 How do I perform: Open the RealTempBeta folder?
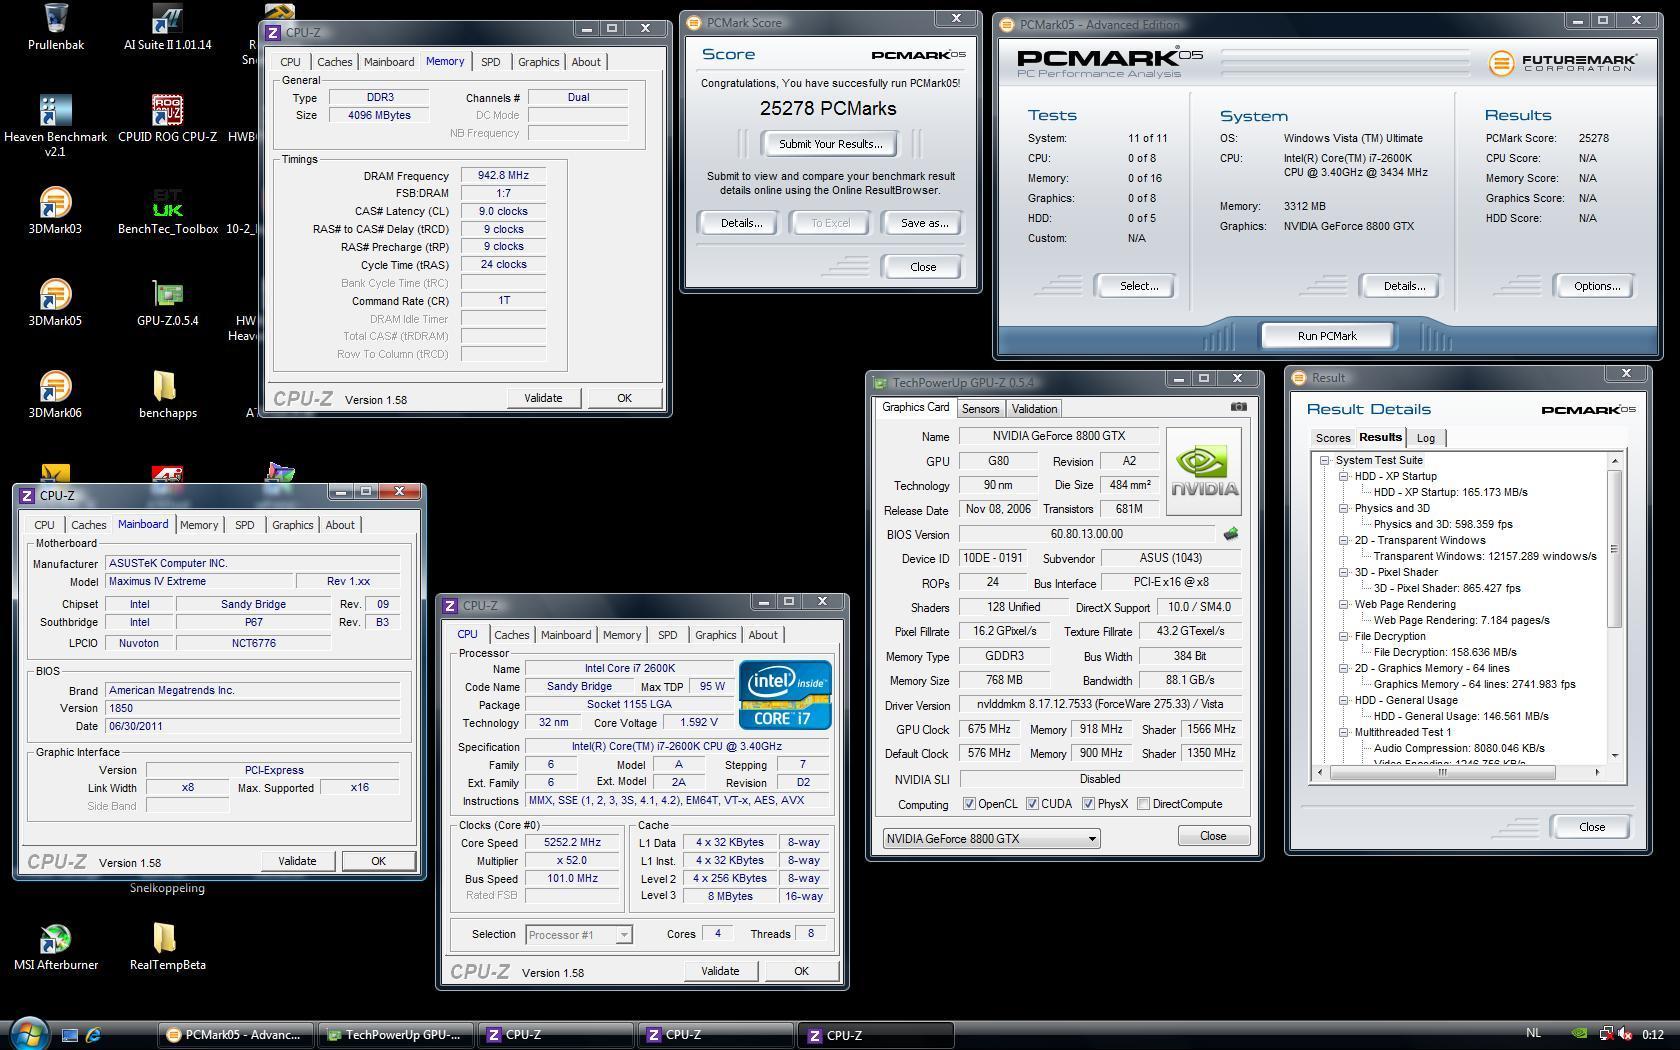[167, 947]
